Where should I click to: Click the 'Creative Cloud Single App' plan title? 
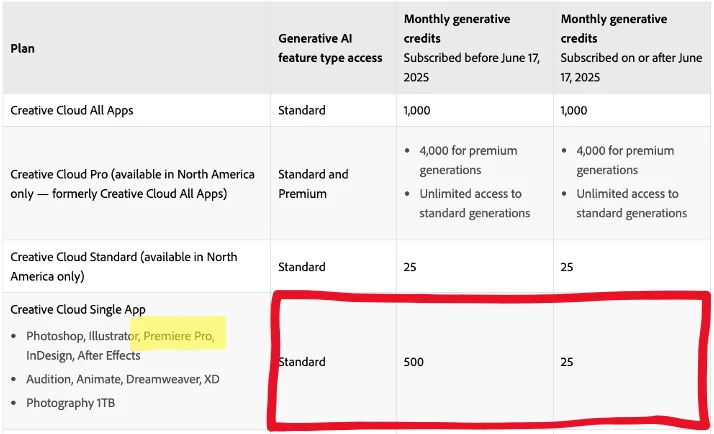(78, 310)
